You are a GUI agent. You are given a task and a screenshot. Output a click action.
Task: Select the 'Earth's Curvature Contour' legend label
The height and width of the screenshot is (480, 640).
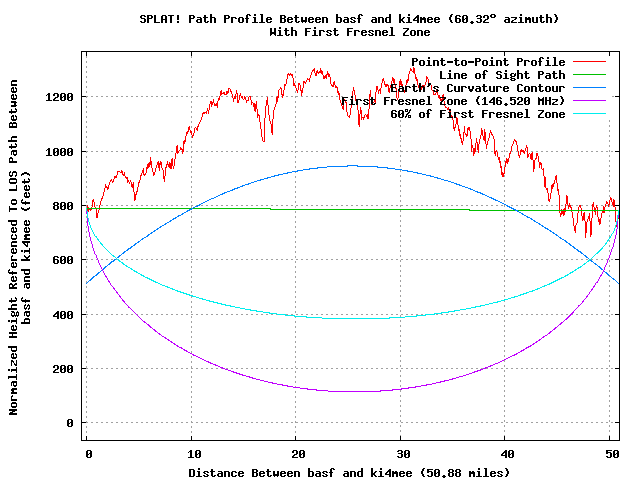click(478, 88)
